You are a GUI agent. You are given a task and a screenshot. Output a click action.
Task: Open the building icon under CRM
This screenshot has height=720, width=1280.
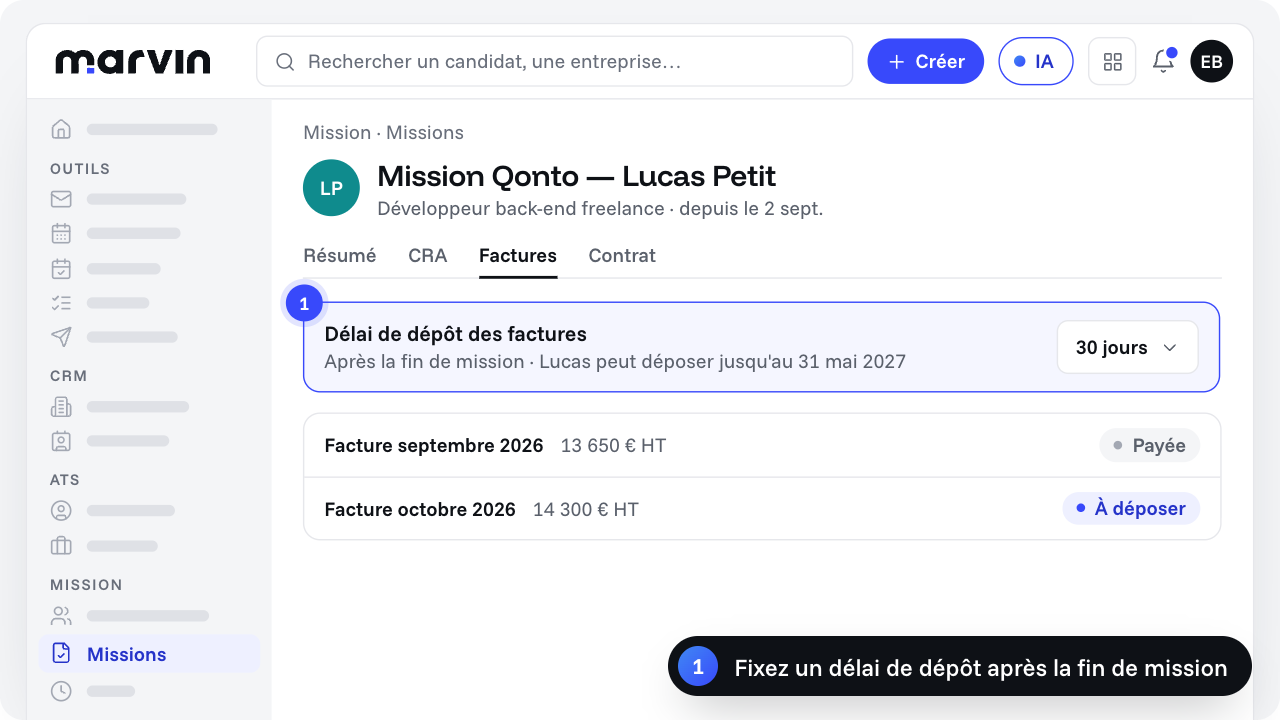pos(61,407)
